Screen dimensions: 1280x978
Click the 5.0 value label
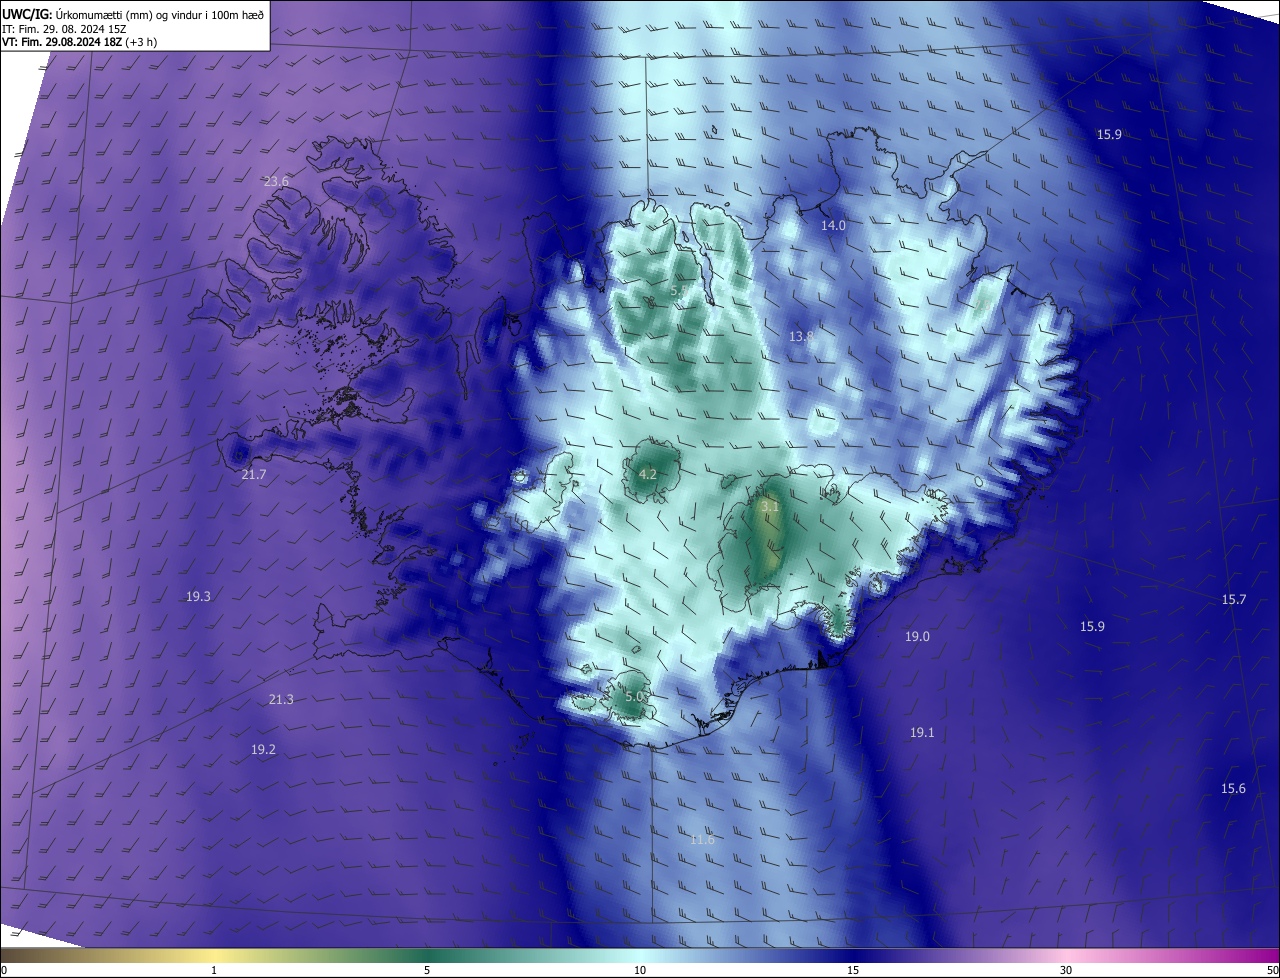point(634,696)
